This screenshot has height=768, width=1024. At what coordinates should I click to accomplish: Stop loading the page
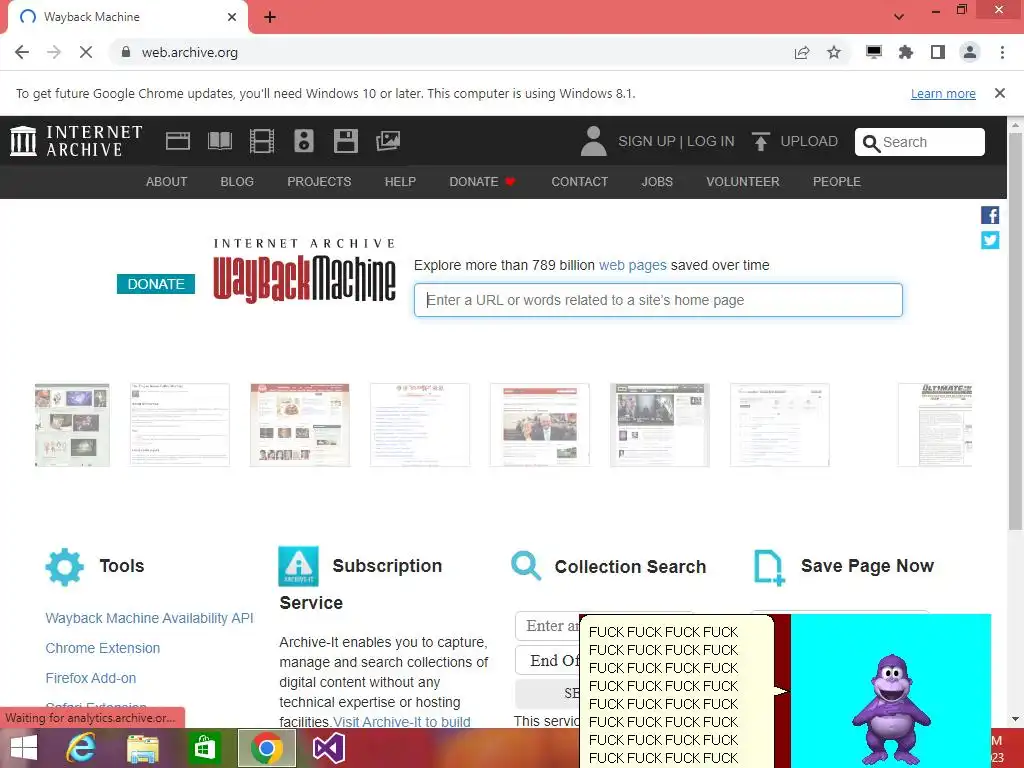click(86, 52)
